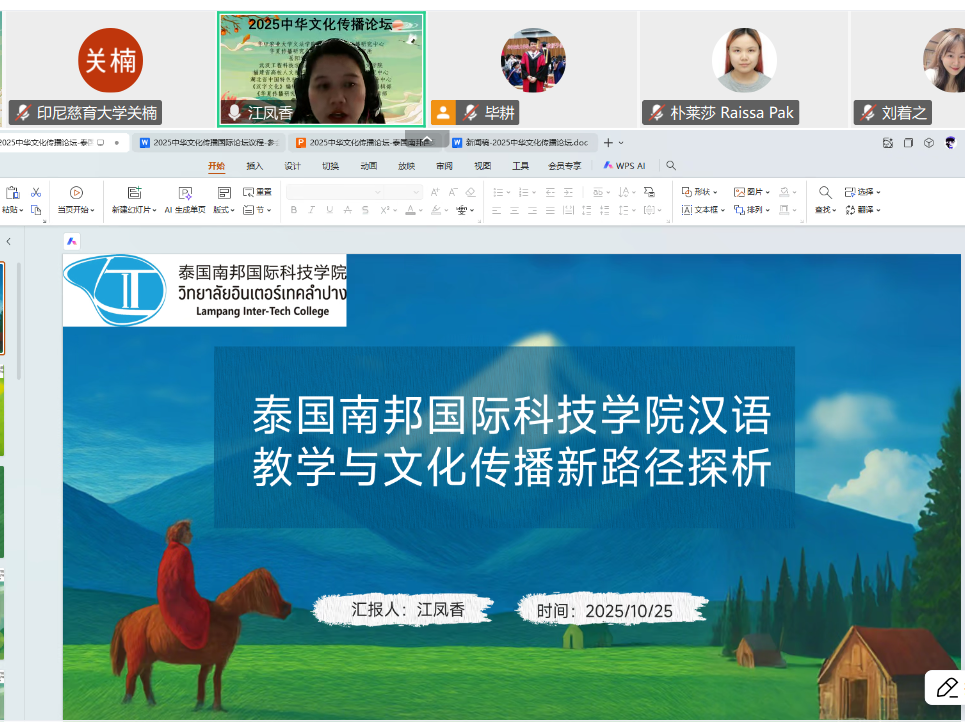Viewport: 965px width, 727px height.
Task: Toggle bold formatting button
Action: click(x=293, y=210)
